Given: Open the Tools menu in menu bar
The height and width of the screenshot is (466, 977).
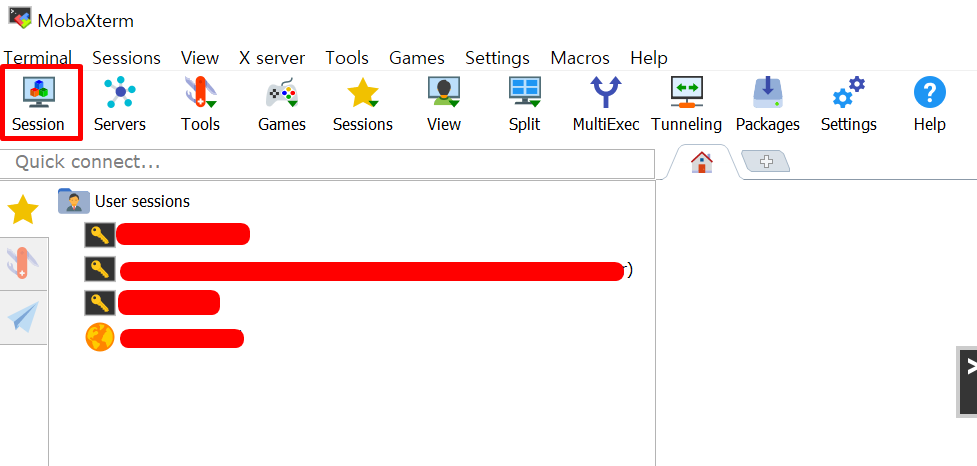Looking at the screenshot, I should tap(347, 58).
